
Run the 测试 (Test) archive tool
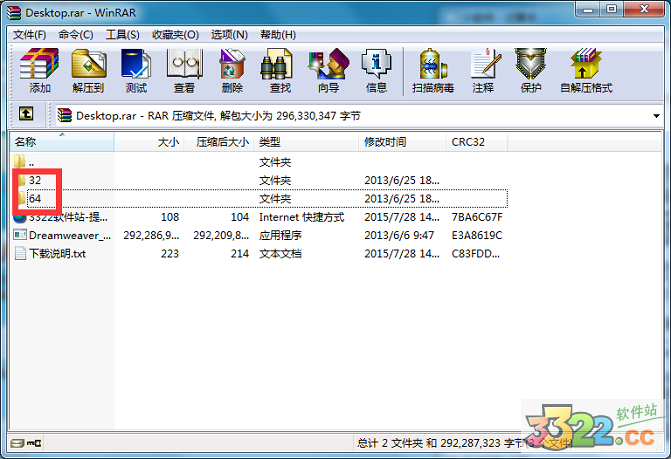click(136, 70)
